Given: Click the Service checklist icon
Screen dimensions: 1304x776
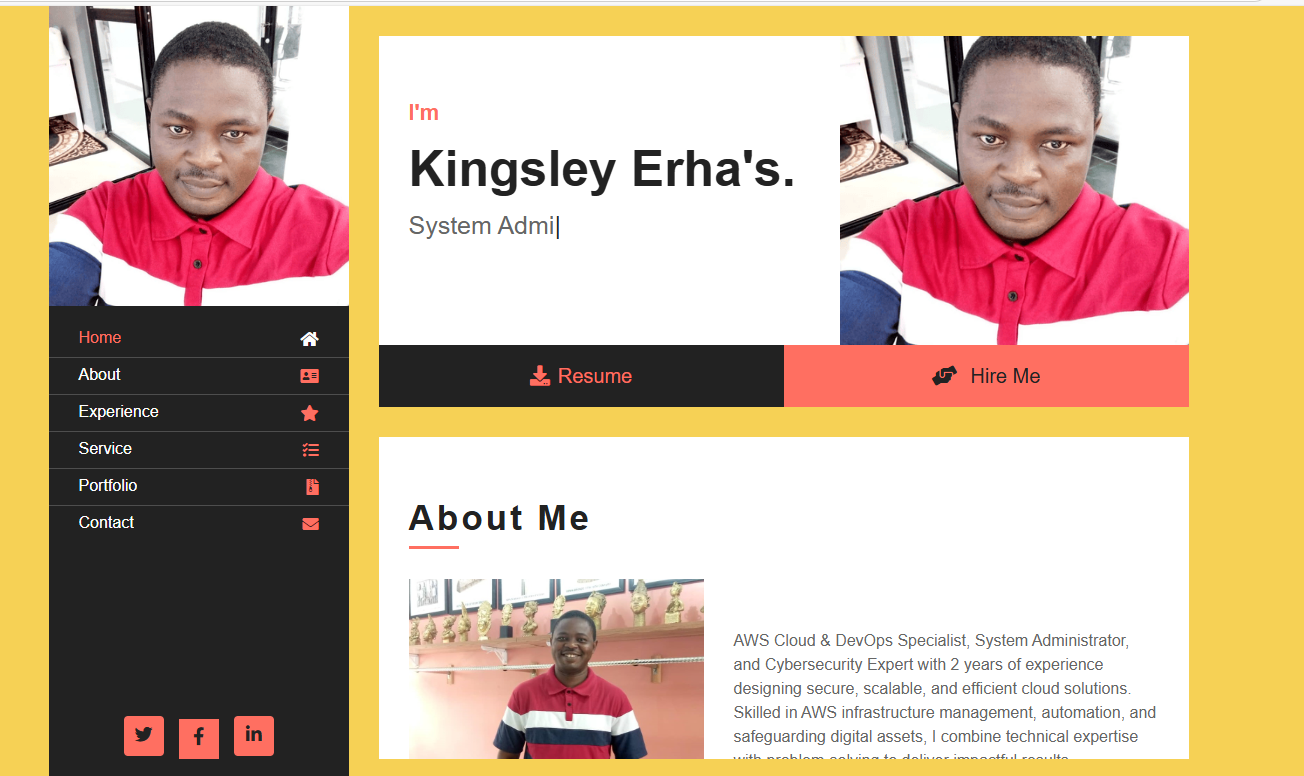Looking at the screenshot, I should 311,450.
